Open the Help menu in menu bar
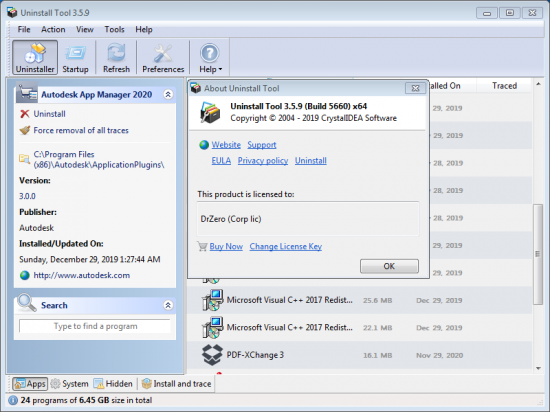This screenshot has width=550, height=412. 144,29
